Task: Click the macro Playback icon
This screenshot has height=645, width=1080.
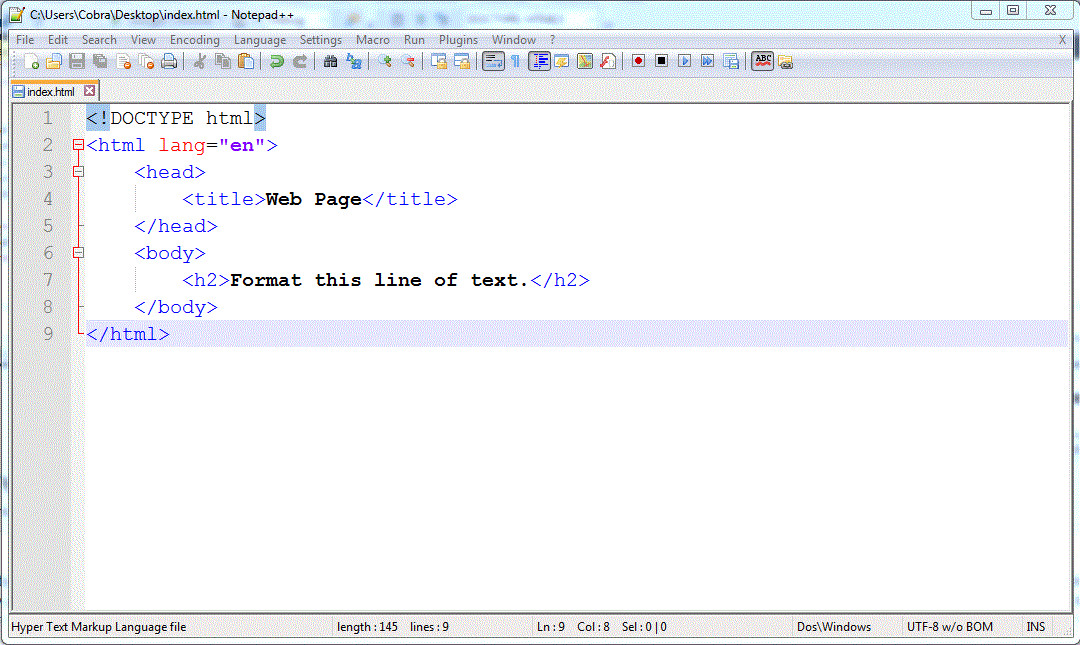Action: 685,61
